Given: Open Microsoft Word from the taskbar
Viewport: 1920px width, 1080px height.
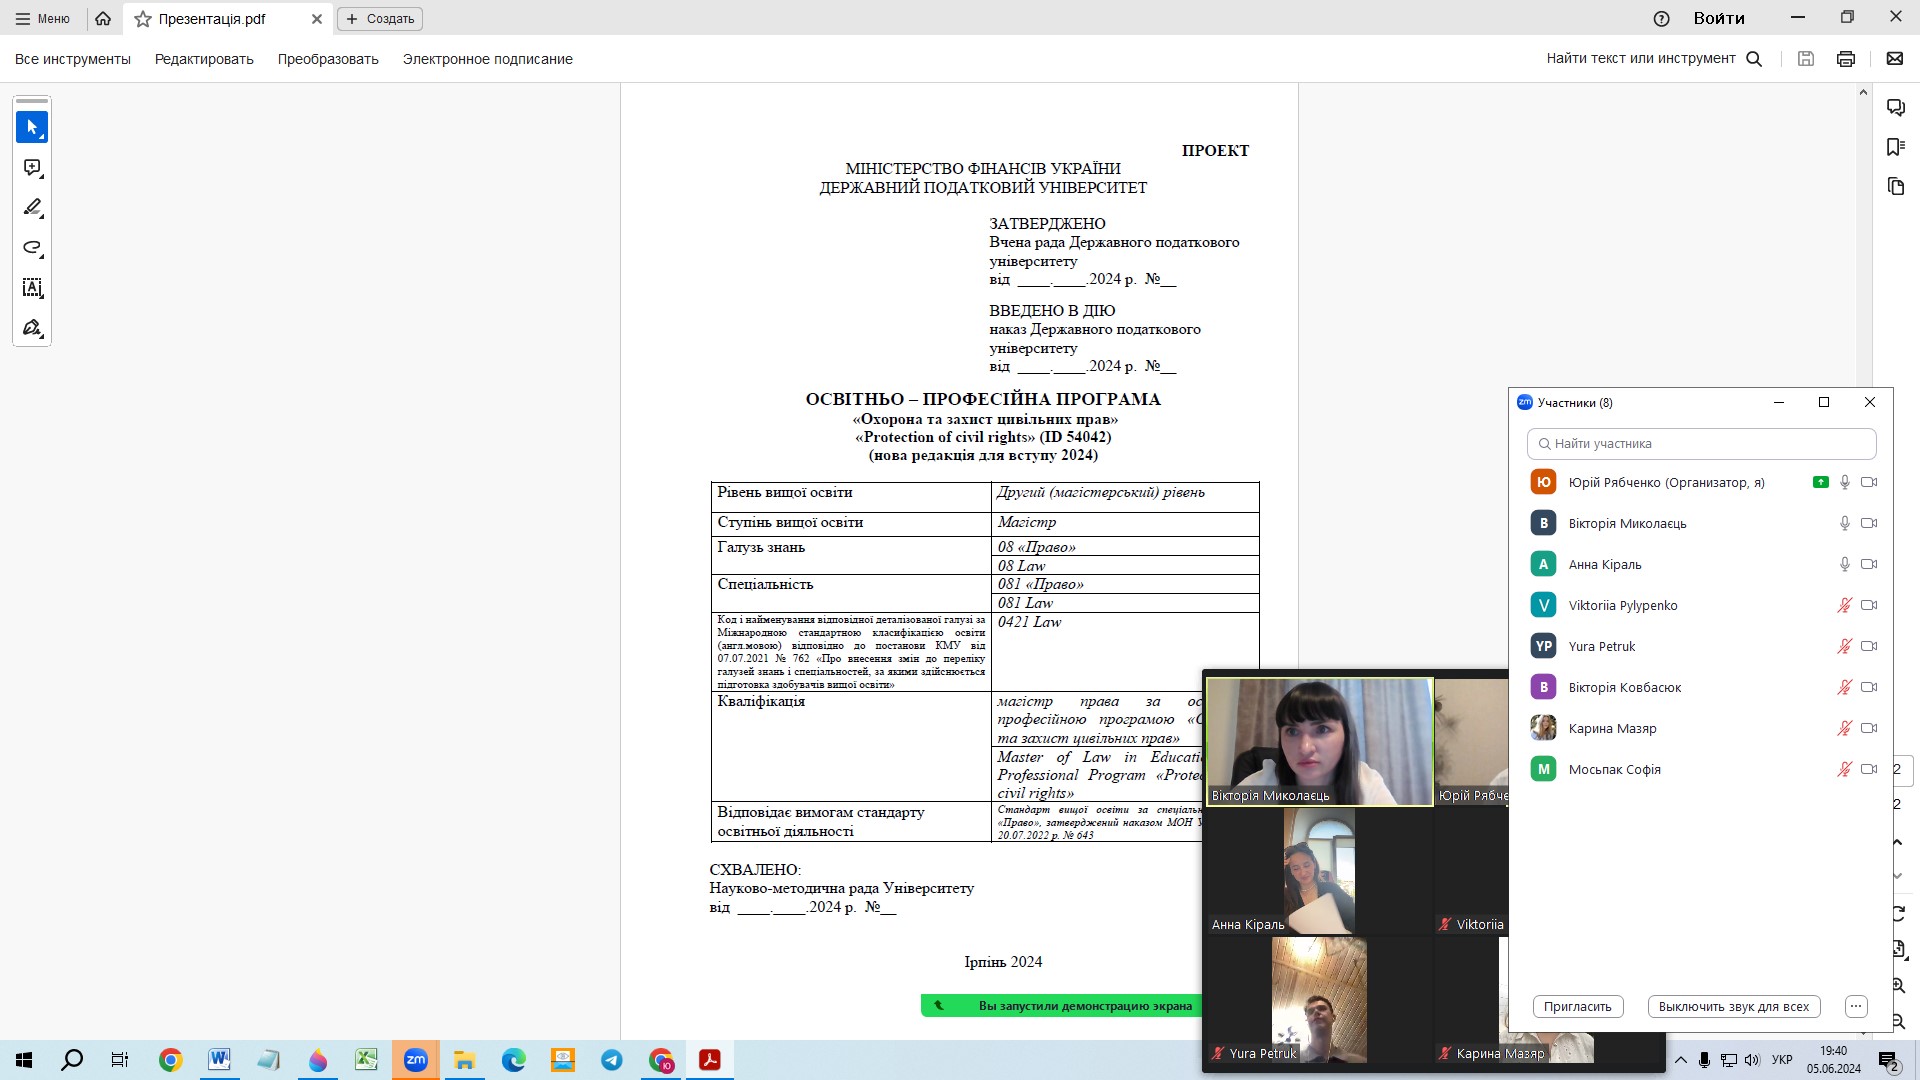Looking at the screenshot, I should (x=219, y=1060).
